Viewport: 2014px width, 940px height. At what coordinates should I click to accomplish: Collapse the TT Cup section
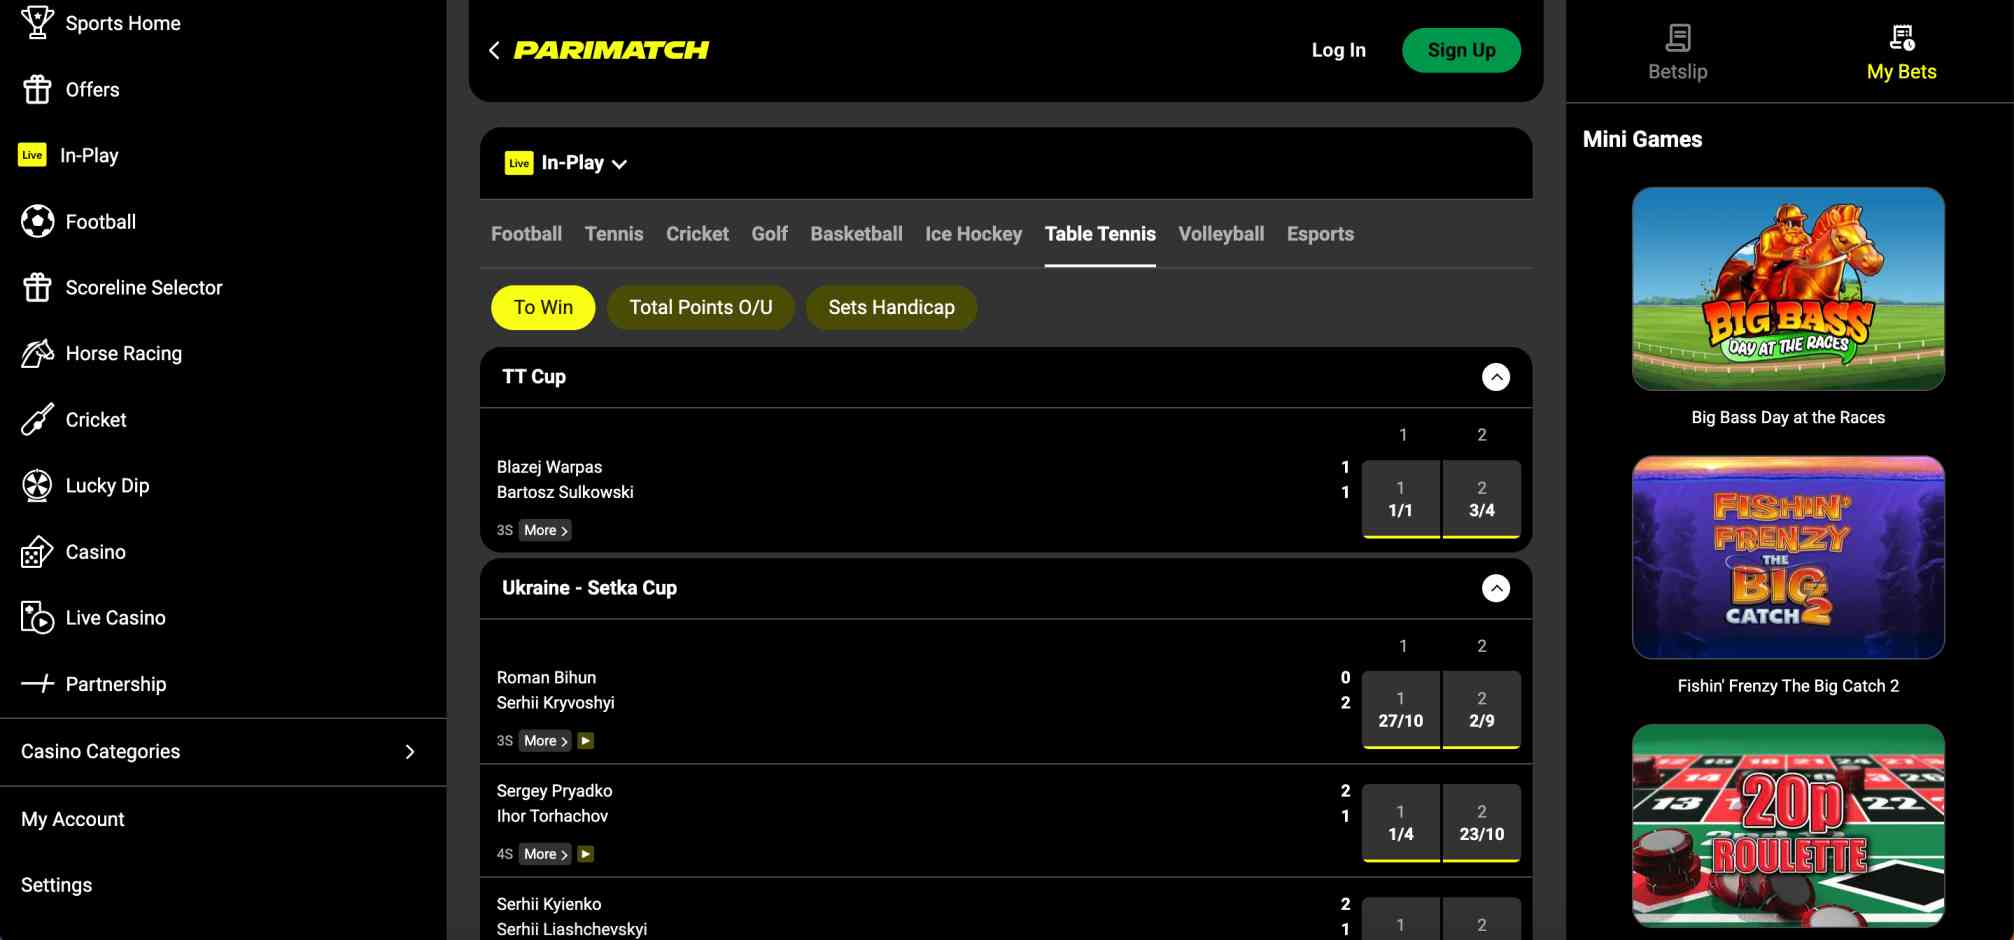pos(1496,377)
